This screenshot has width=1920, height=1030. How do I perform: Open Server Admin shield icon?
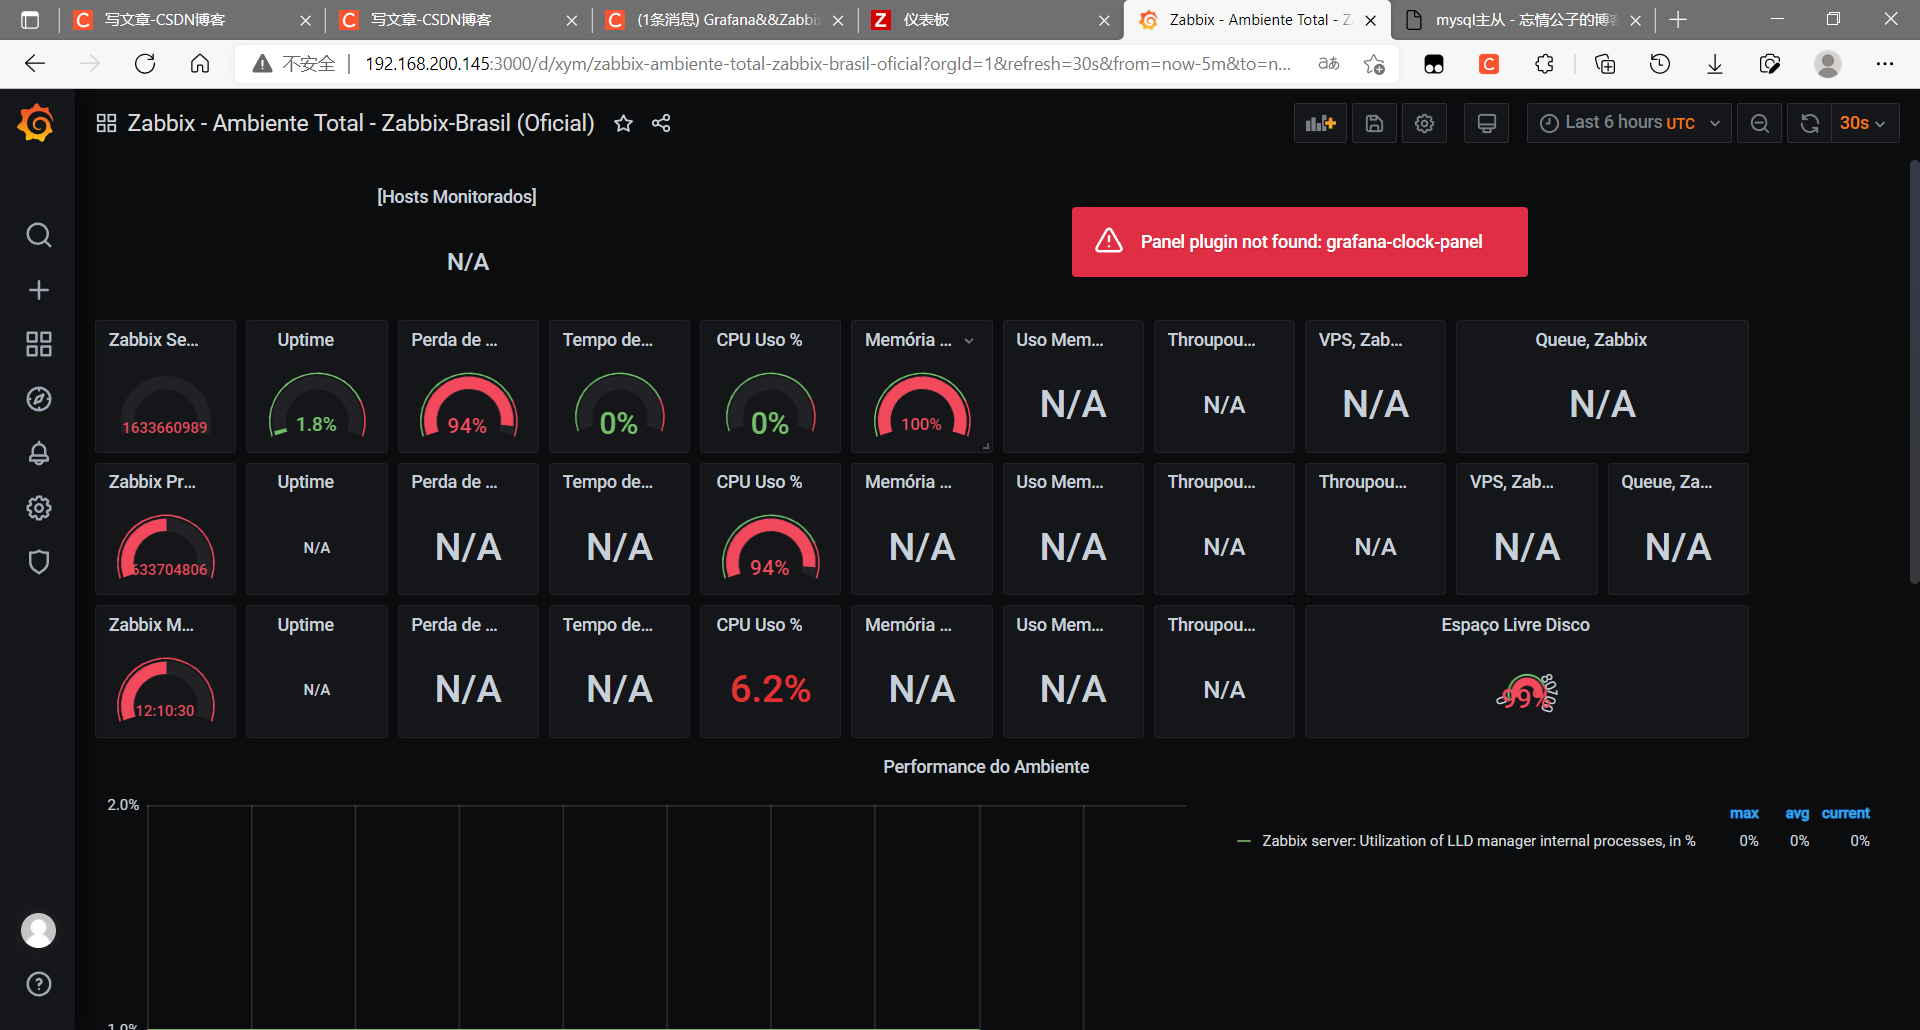(38, 562)
